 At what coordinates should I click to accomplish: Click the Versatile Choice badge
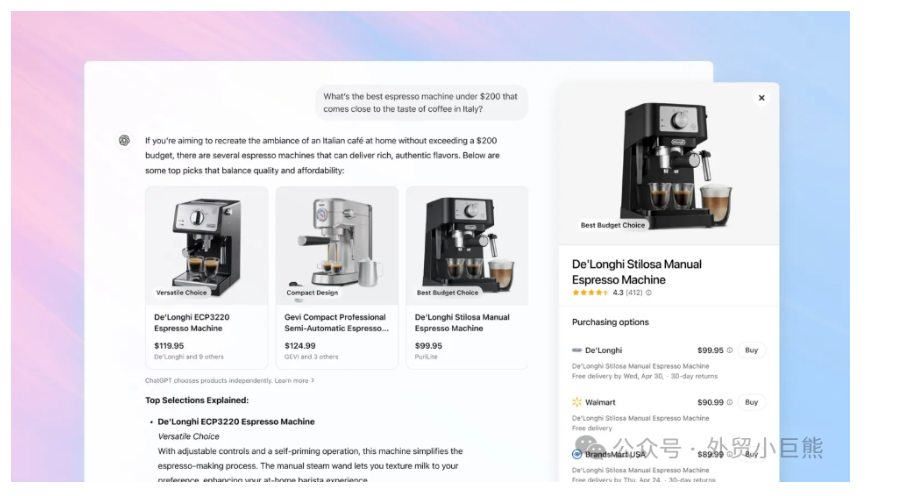coord(181,292)
